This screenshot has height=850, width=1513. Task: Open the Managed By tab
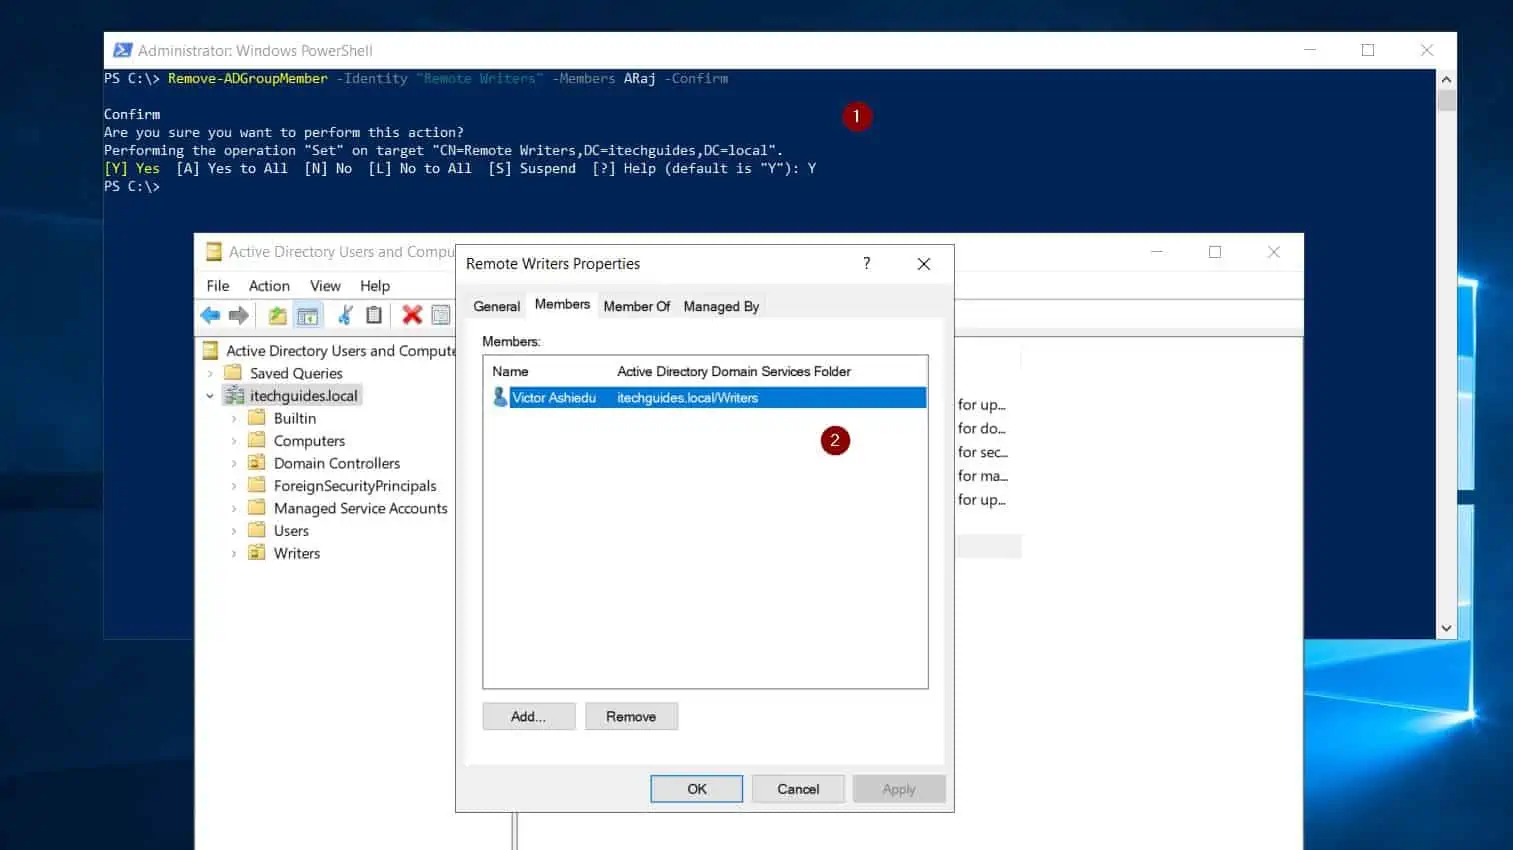tap(721, 306)
